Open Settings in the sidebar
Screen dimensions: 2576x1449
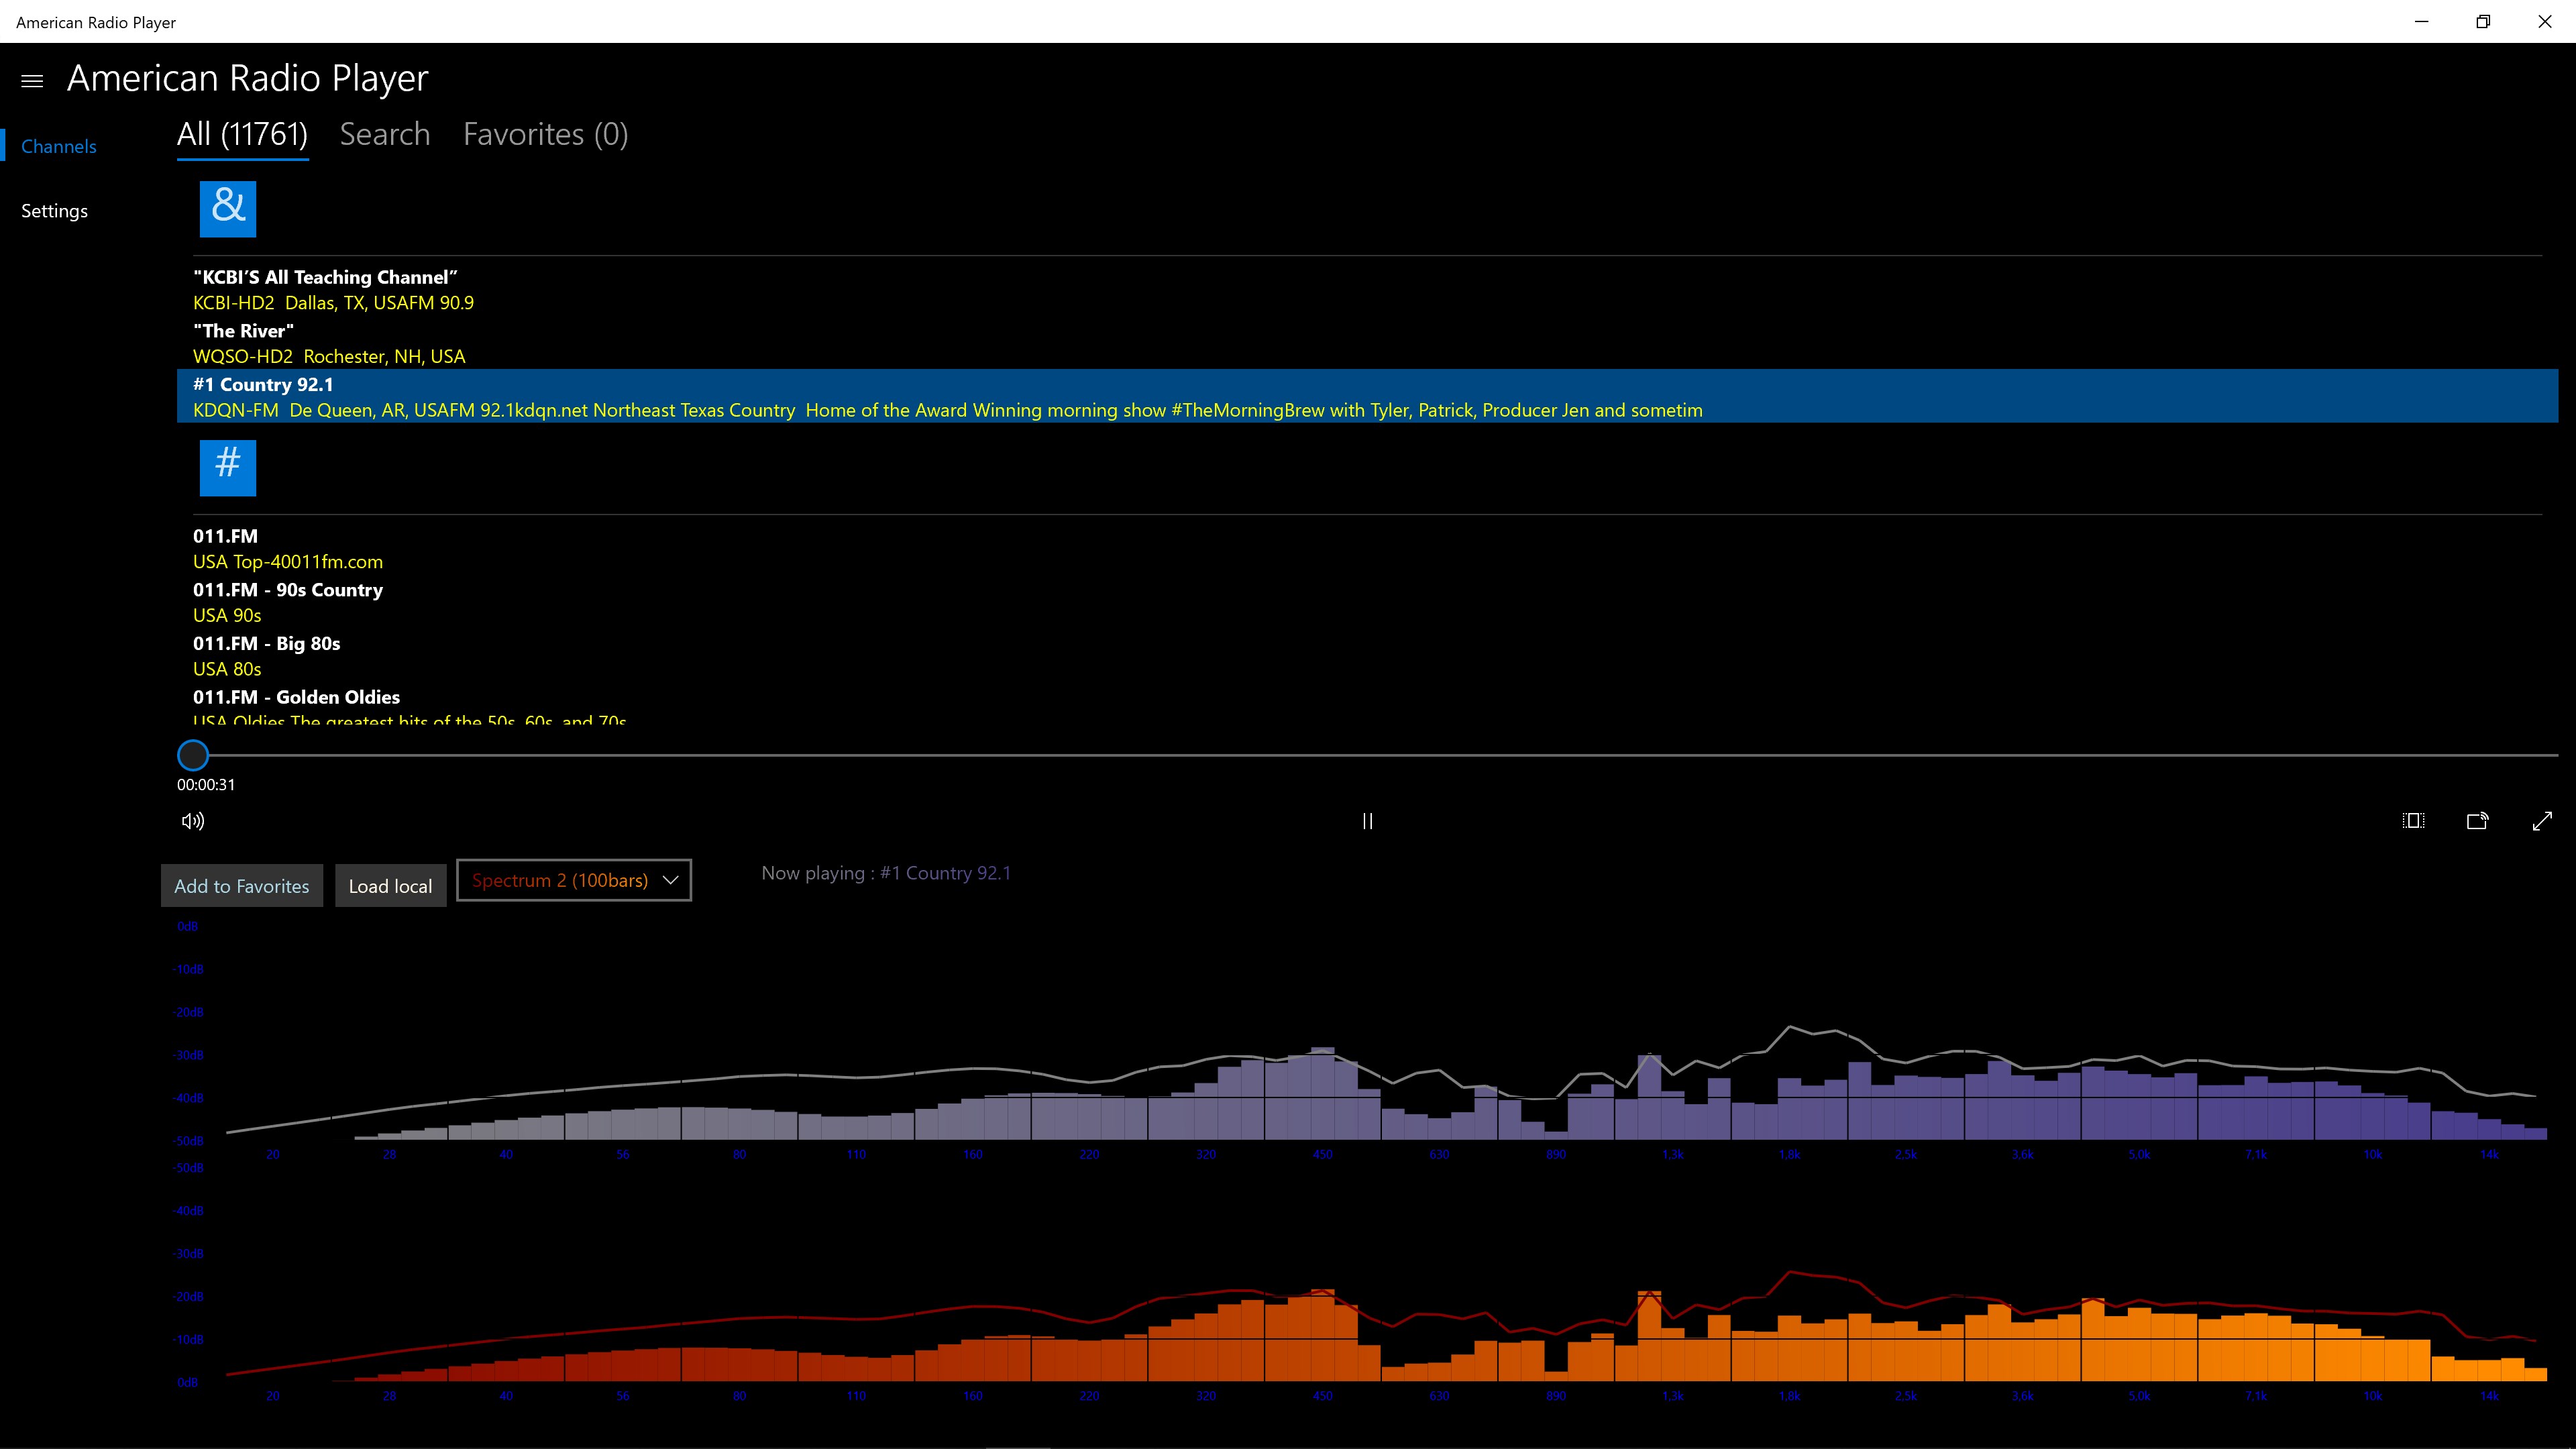coord(55,211)
